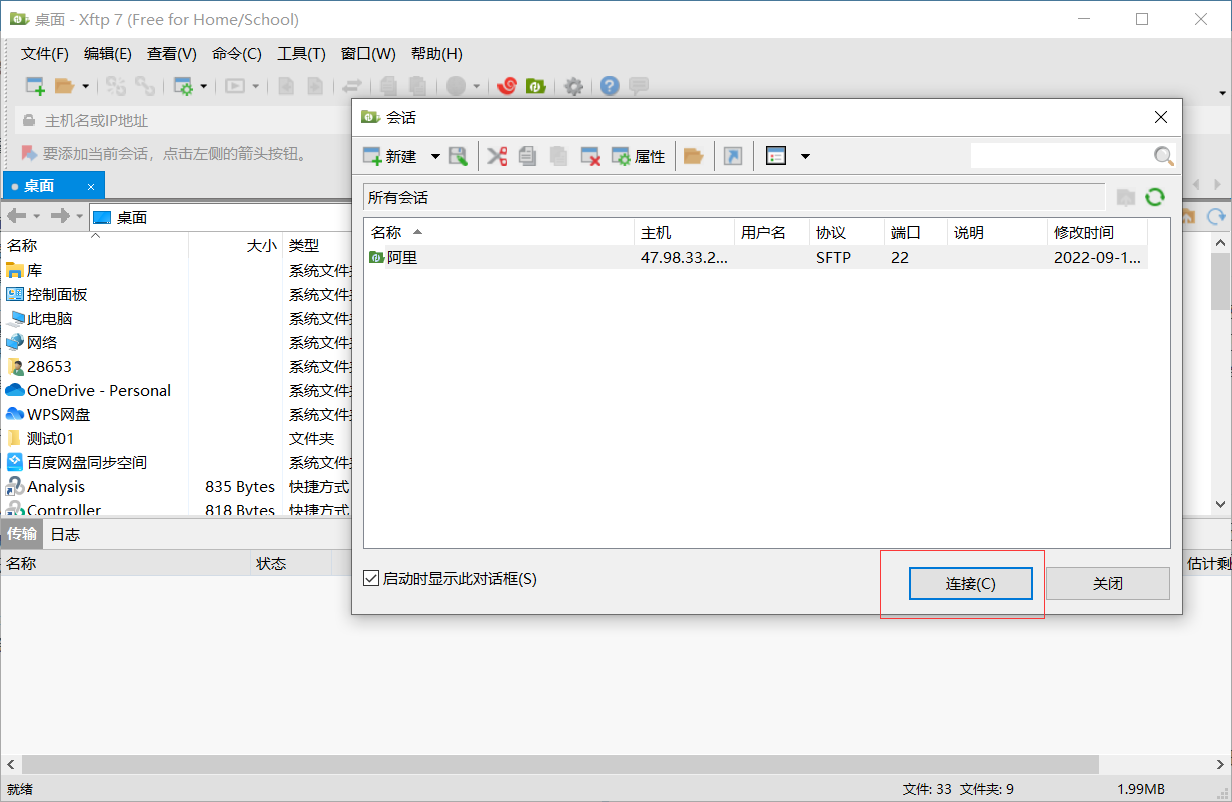Click the forward arrow in local file pane
This screenshot has width=1232, height=802.
click(x=60, y=216)
